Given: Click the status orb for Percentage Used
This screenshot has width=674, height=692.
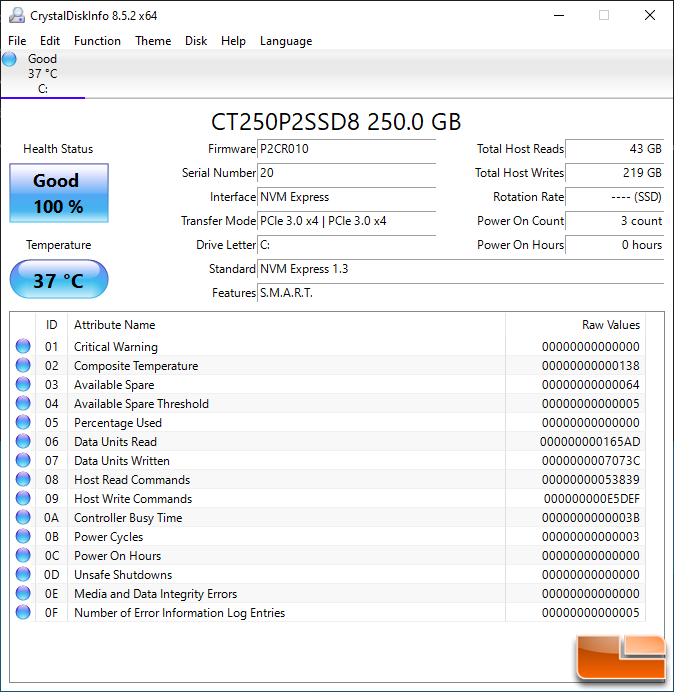Looking at the screenshot, I should tap(23, 422).
